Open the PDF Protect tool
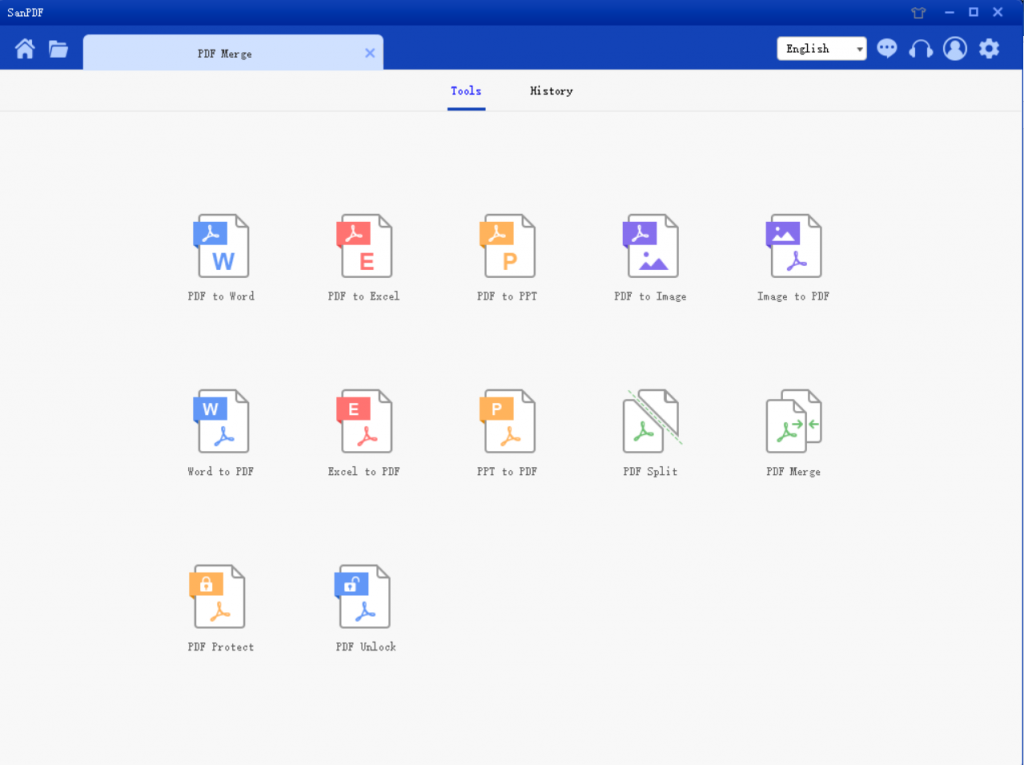Image resolution: width=1024 pixels, height=765 pixels. [221, 597]
